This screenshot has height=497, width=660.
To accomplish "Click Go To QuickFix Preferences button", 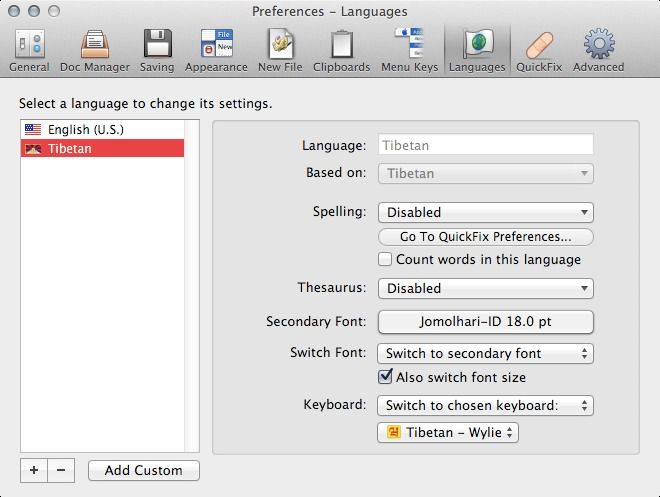I will tap(485, 237).
